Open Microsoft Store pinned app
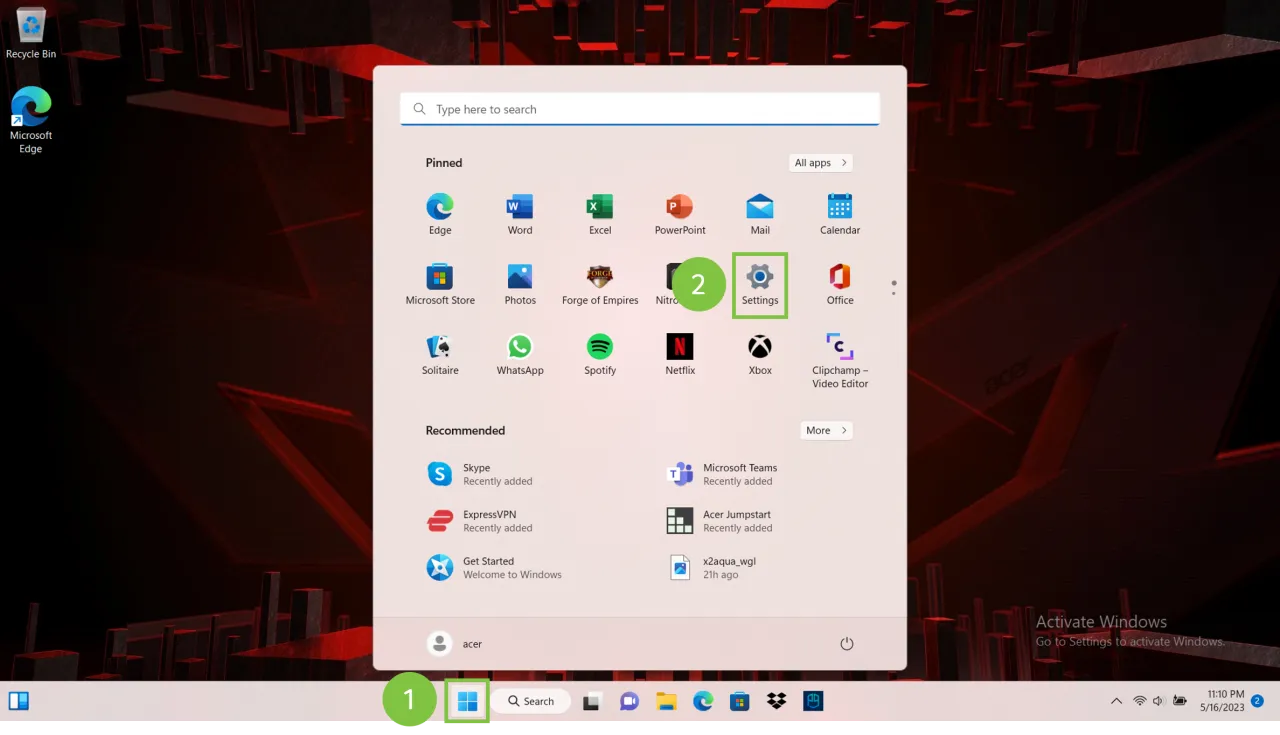Image resolution: width=1280 pixels, height=735 pixels. pos(440,284)
